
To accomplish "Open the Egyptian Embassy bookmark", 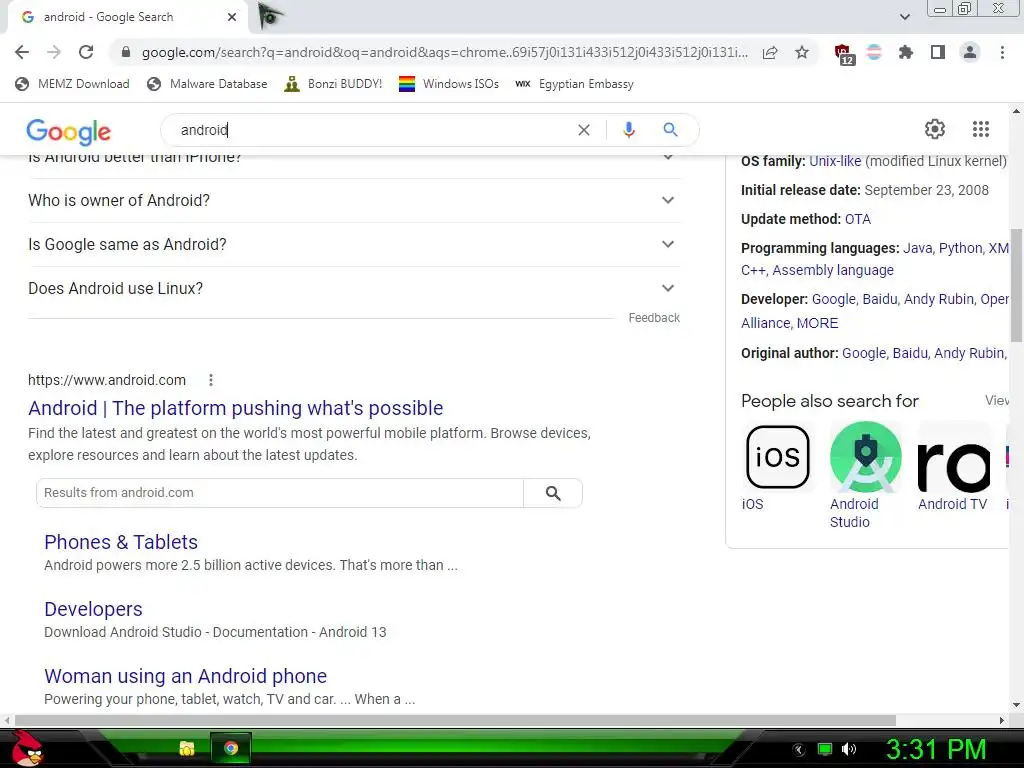I will click(x=575, y=84).
